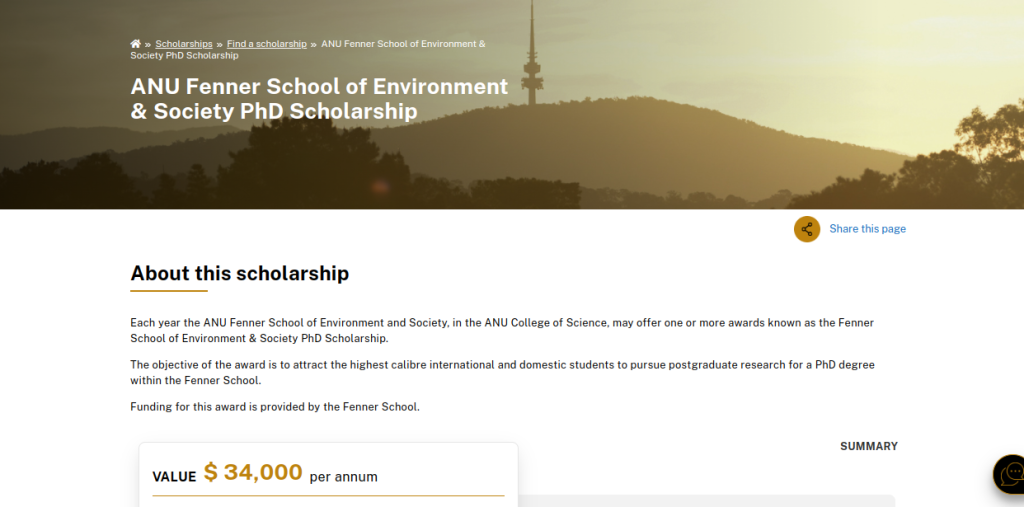
Task: Click the 'Funding for this award' sentence
Action: (275, 406)
